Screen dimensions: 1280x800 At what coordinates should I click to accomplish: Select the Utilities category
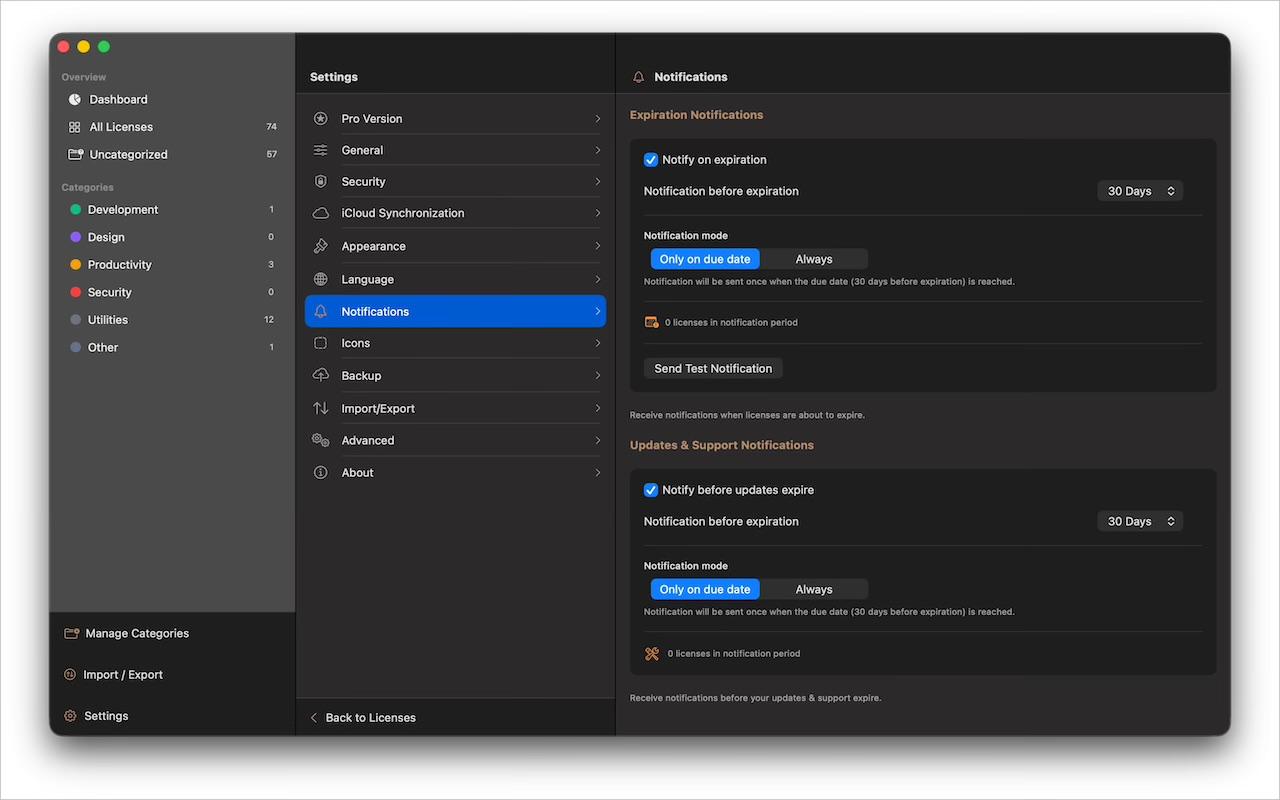(172, 320)
